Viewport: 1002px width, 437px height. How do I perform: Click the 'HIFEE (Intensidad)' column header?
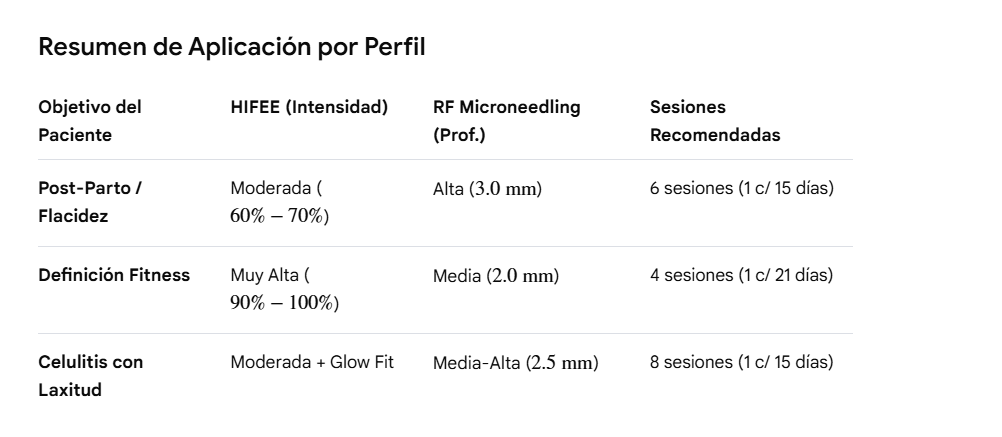309,107
